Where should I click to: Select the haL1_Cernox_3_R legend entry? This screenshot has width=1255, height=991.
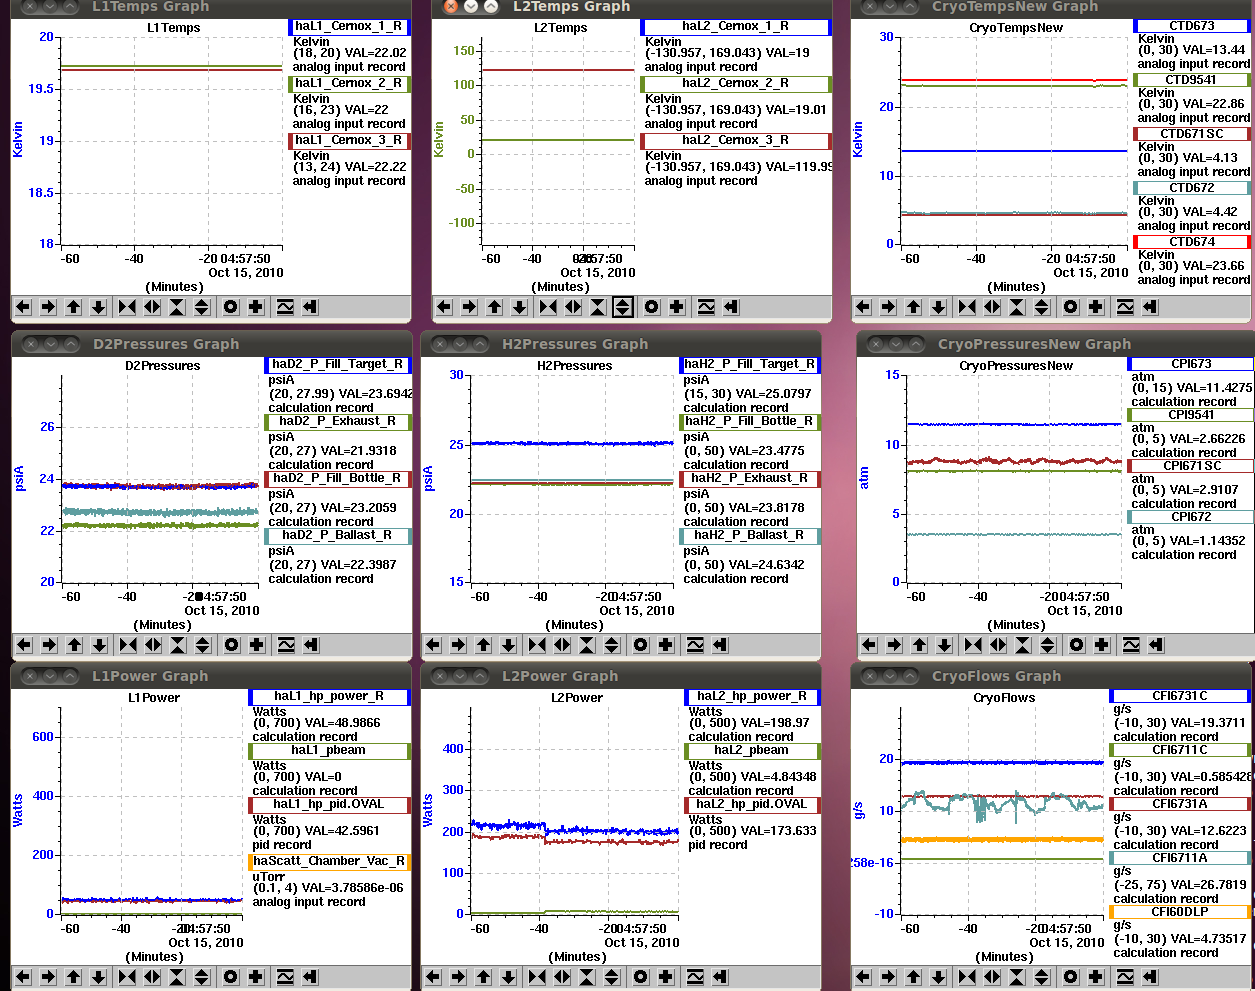[349, 141]
